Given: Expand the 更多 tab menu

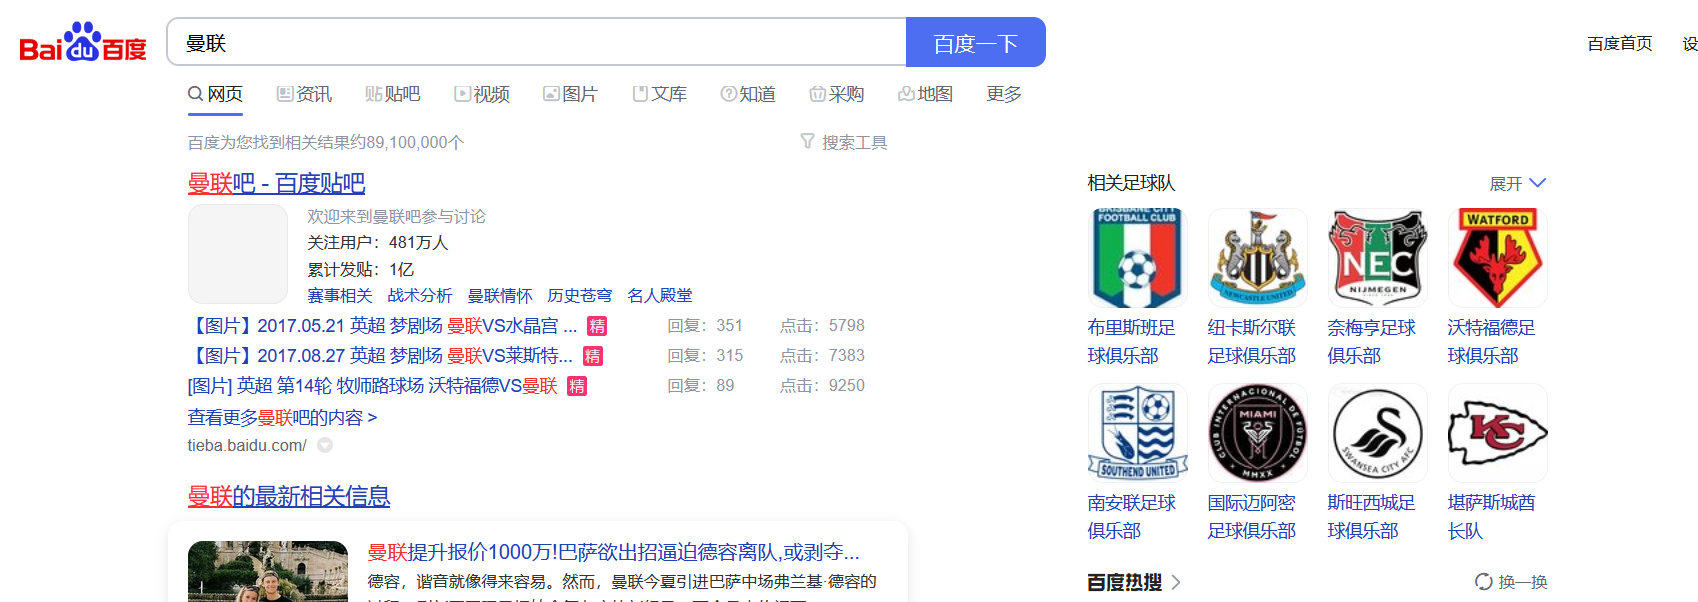Looking at the screenshot, I should click(x=1004, y=94).
